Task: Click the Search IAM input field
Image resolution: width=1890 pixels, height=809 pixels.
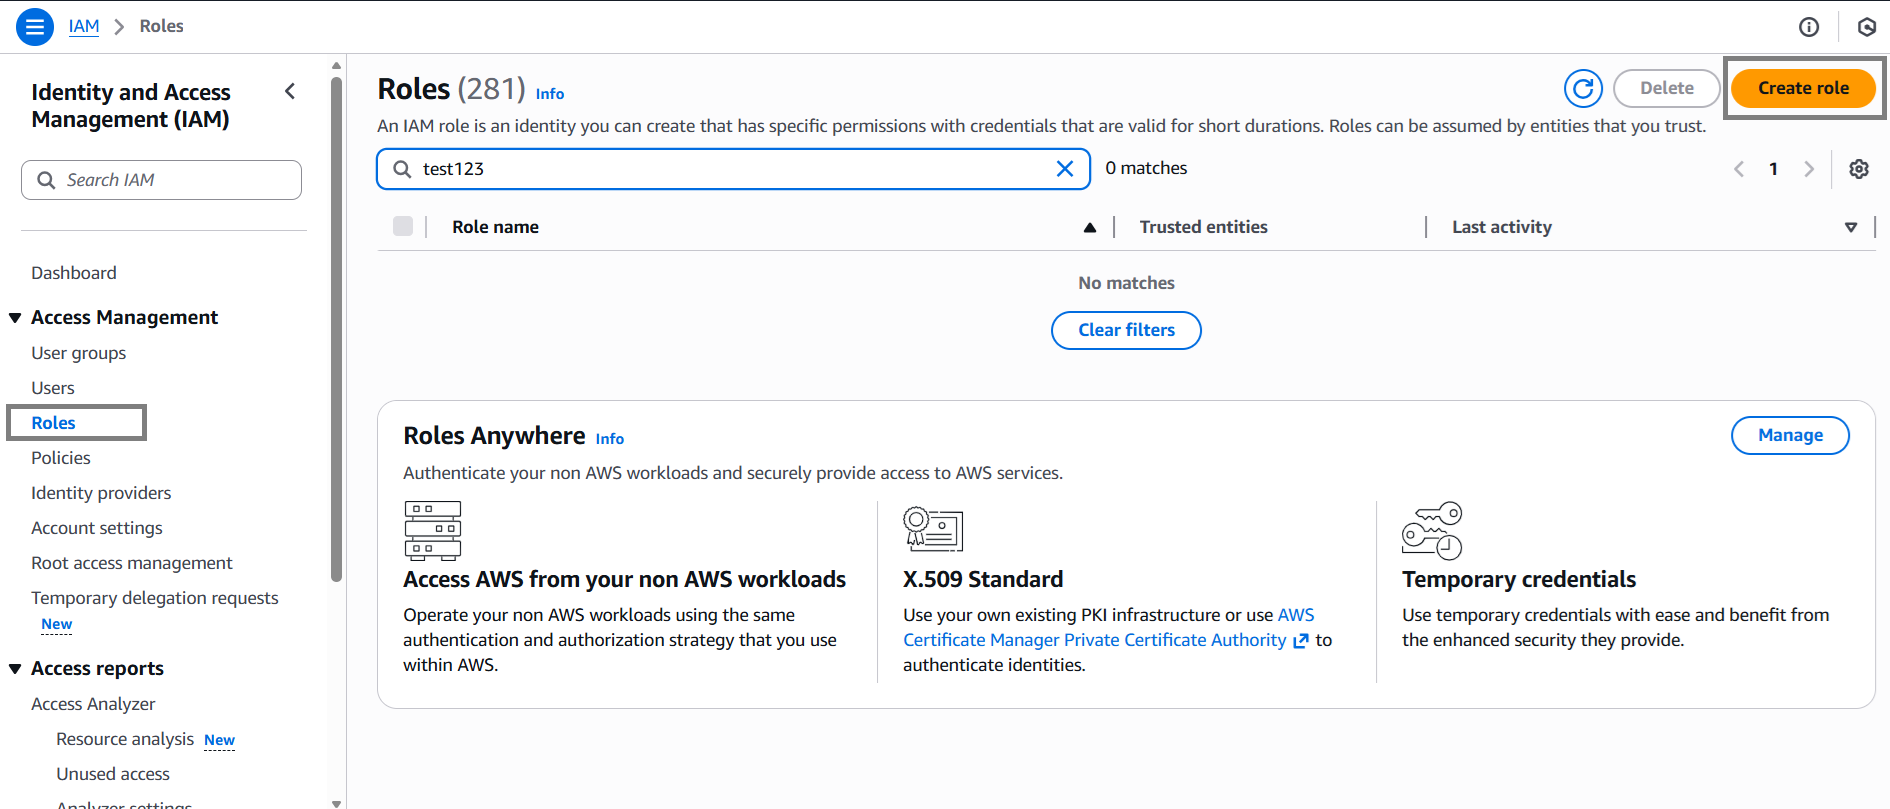Action: [161, 180]
